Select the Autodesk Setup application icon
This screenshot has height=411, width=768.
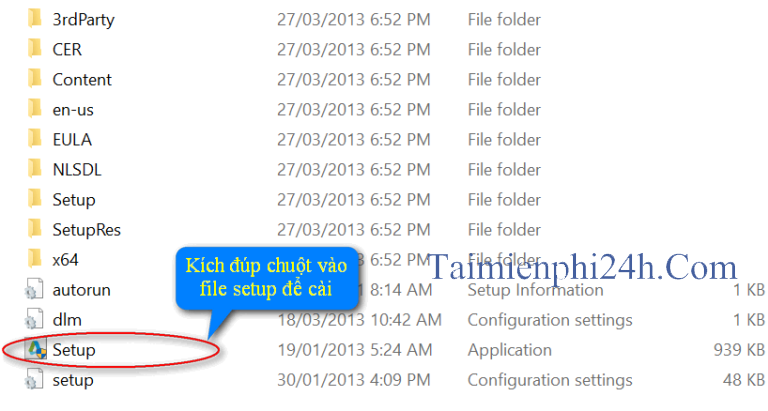(x=36, y=349)
